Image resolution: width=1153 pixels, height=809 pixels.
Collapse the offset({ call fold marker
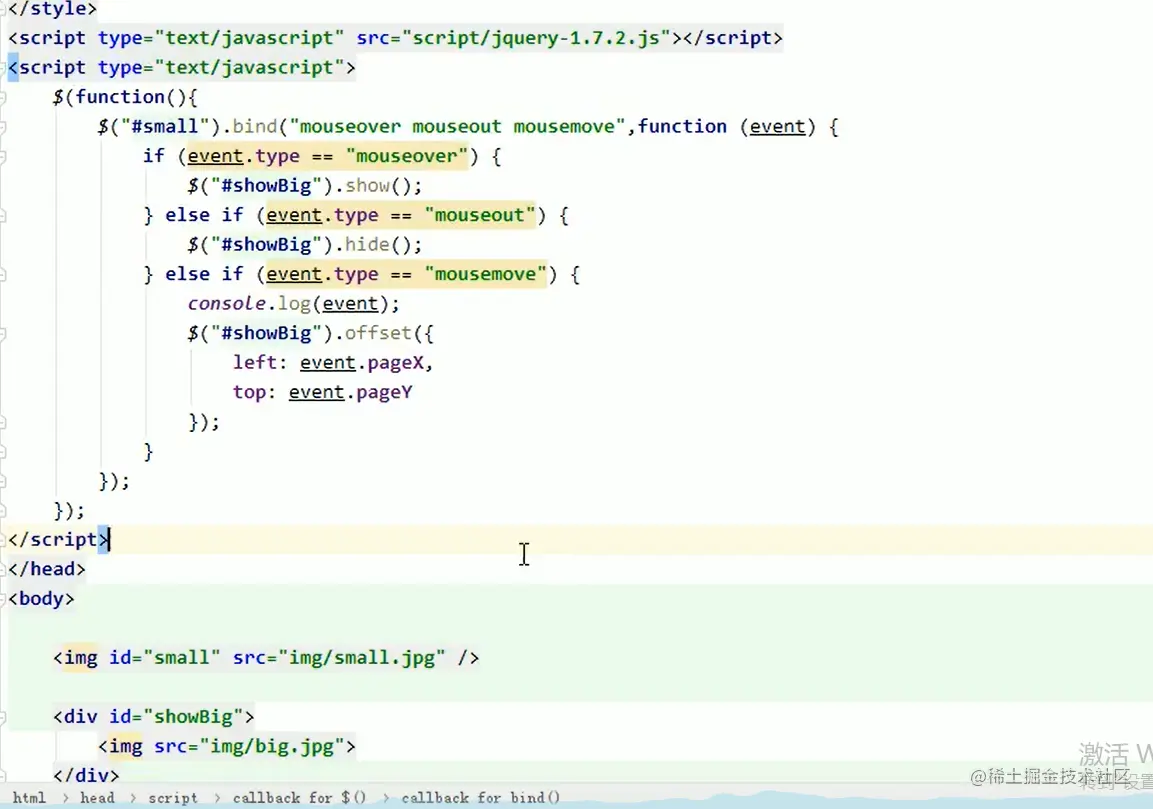2,333
